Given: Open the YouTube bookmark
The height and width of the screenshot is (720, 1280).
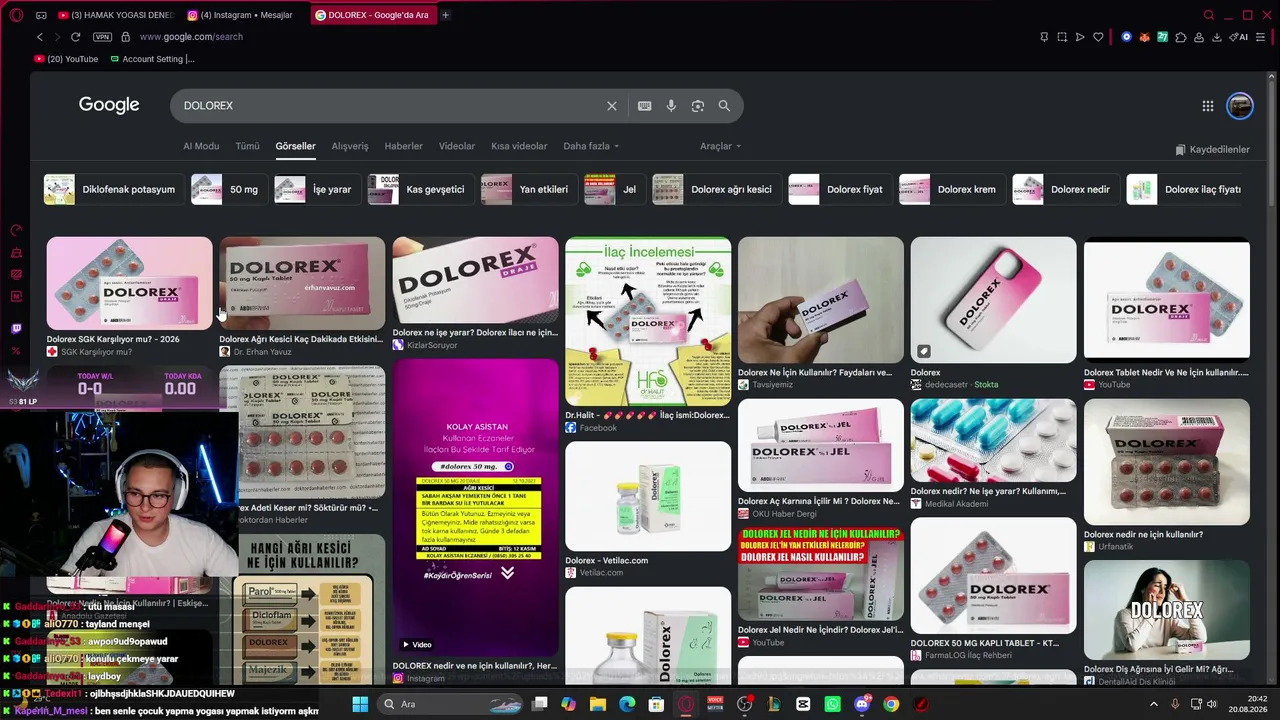Looking at the screenshot, I should [66, 59].
